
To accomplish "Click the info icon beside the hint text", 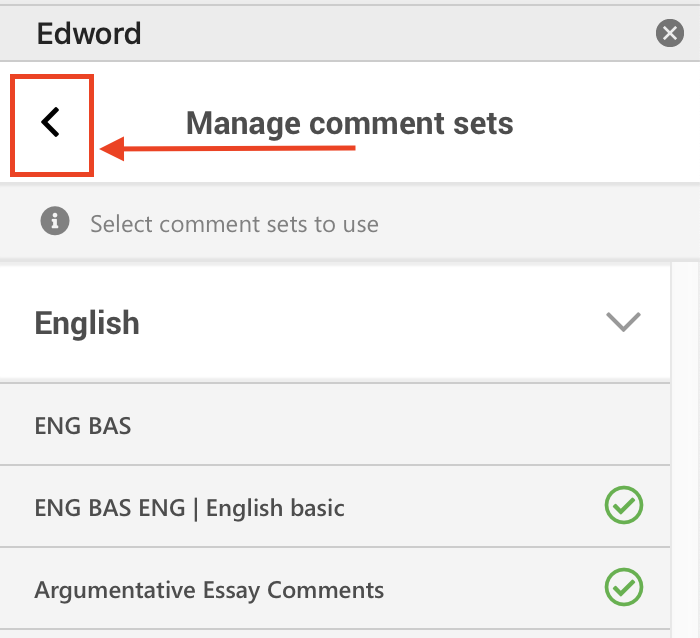I will point(55,221).
